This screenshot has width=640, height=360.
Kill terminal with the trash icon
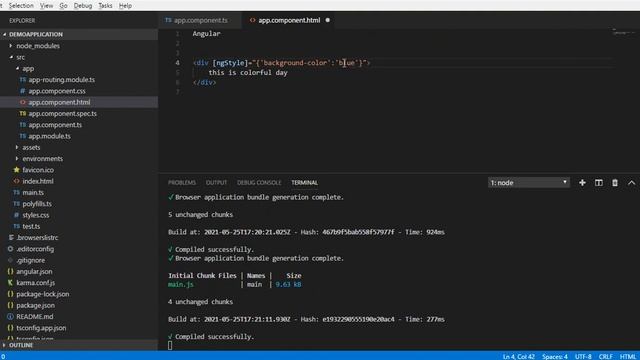(x=615, y=183)
